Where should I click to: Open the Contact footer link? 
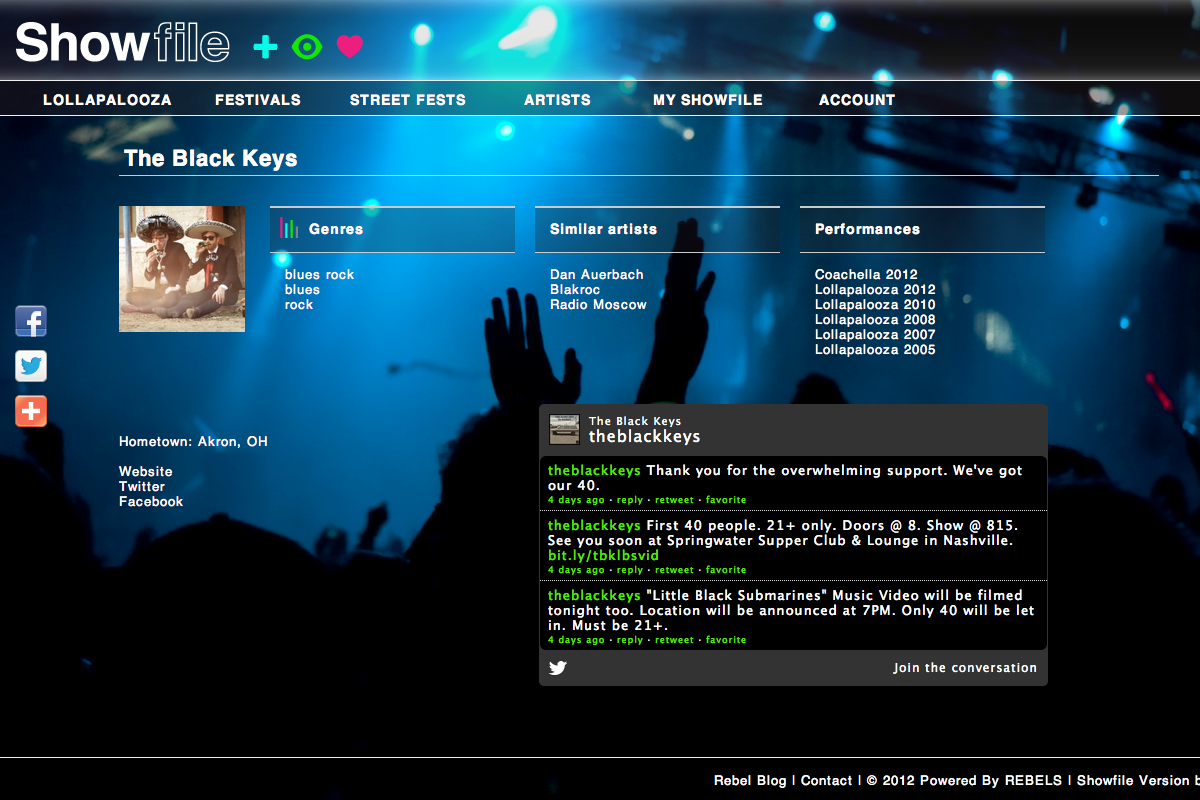pyautogui.click(x=826, y=781)
